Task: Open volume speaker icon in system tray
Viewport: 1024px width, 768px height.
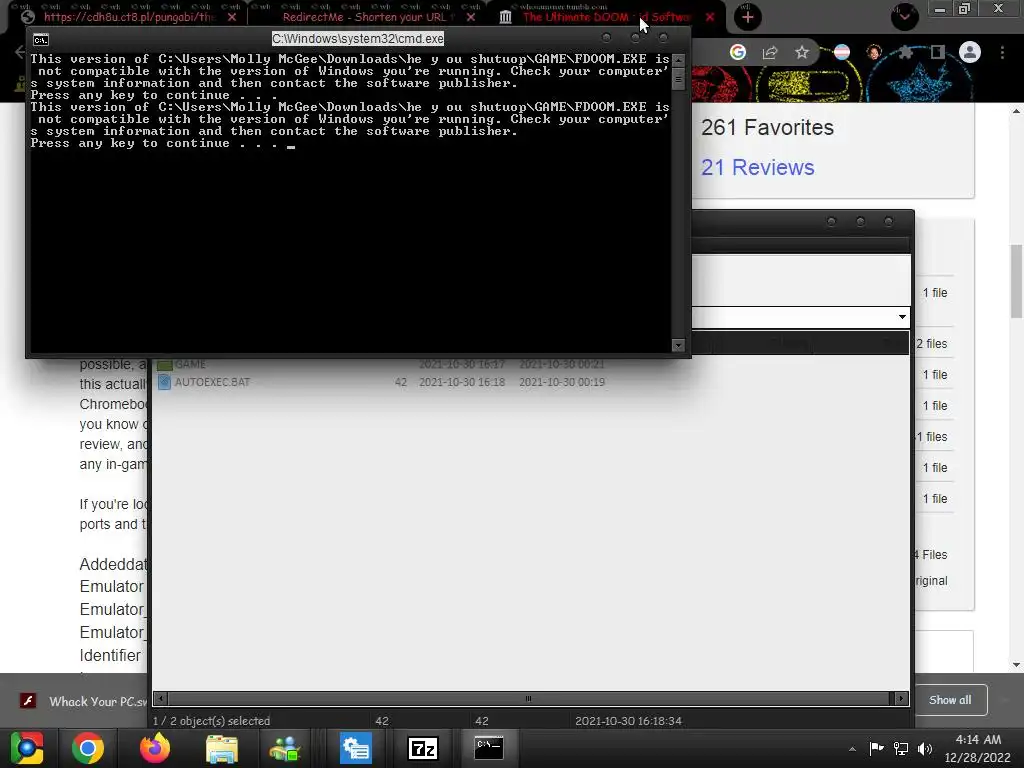Action: pos(925,749)
